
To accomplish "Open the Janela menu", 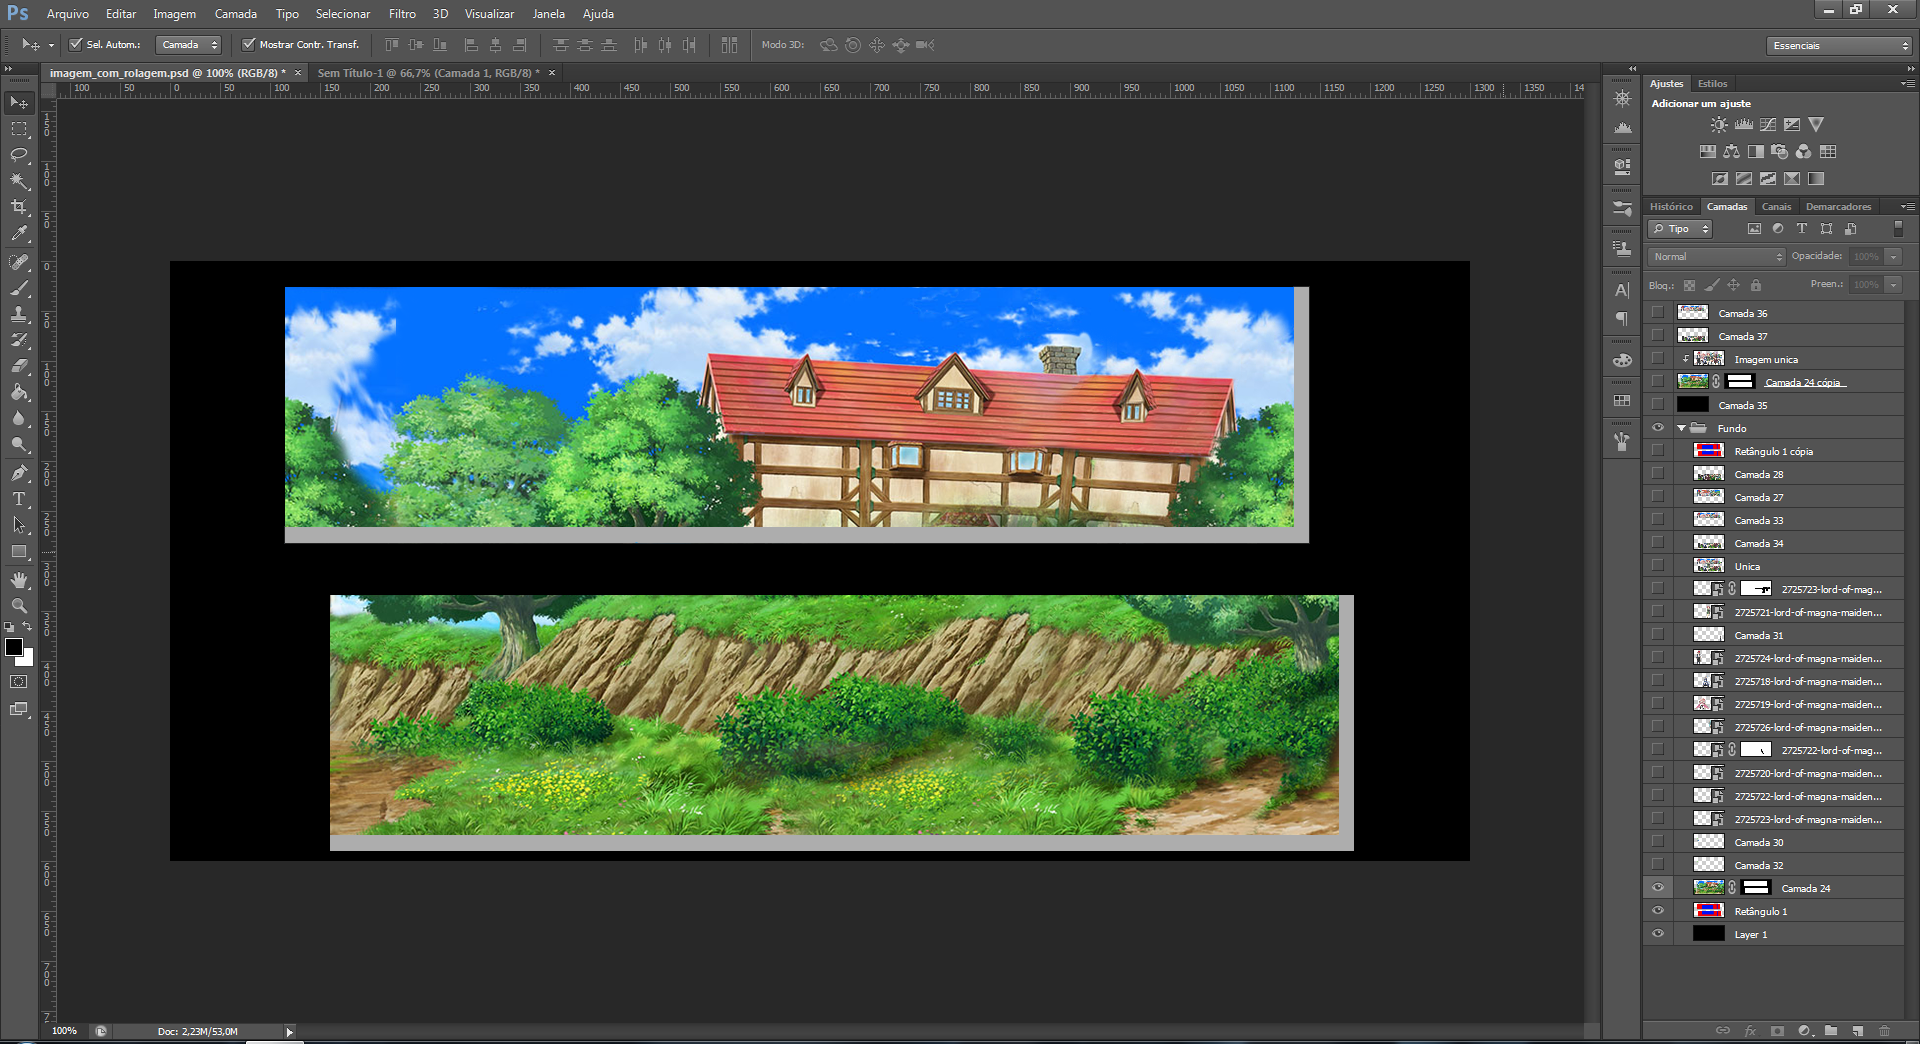I will [x=548, y=14].
